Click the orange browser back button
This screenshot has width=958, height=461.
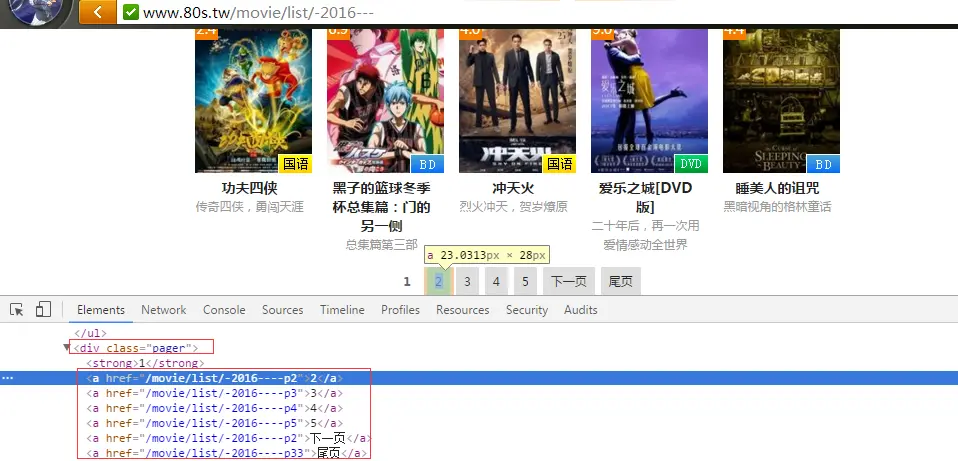[98, 12]
